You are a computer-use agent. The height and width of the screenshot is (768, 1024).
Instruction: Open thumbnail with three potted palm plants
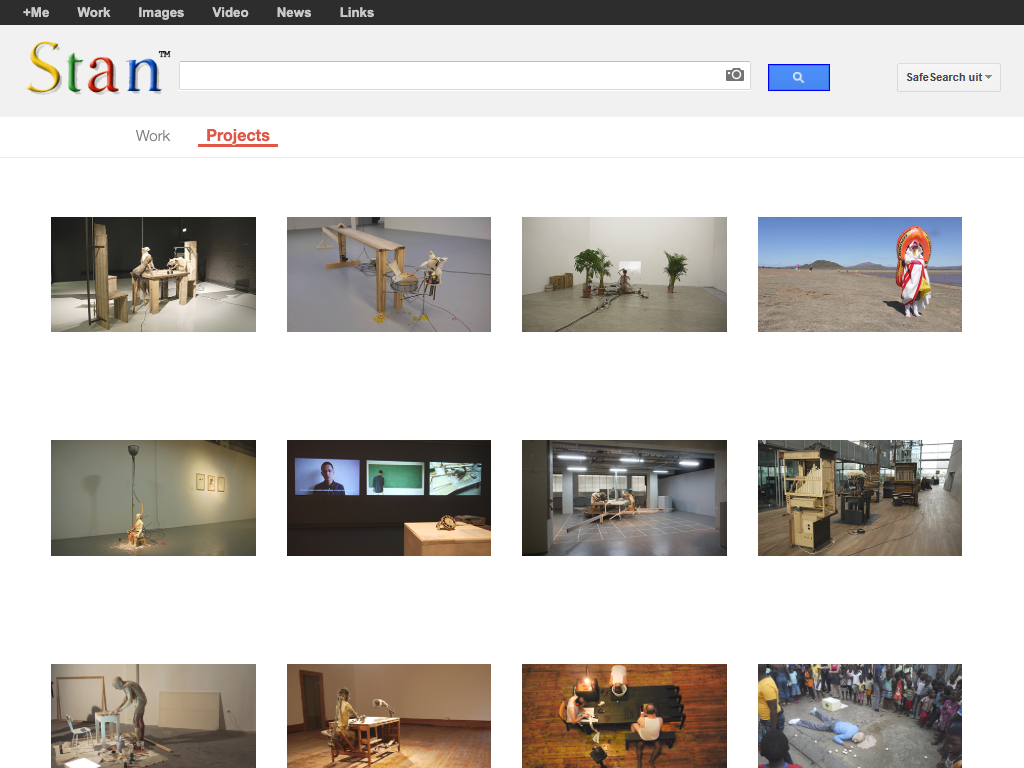point(624,274)
